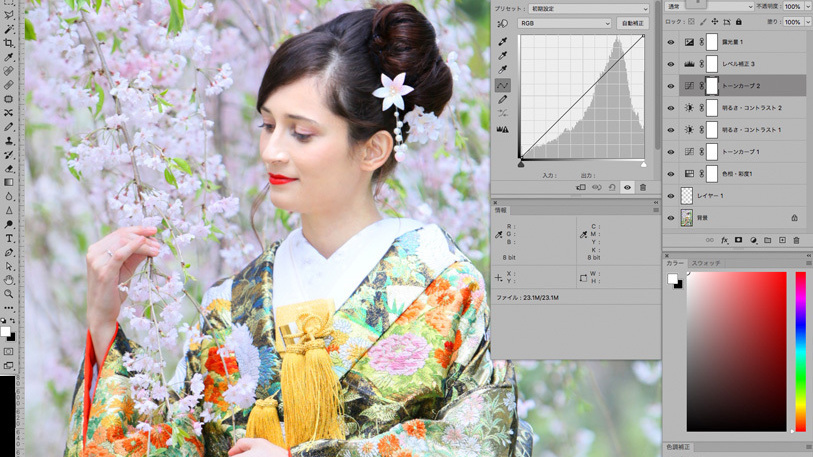The image size is (813, 457).
Task: Pick the Zoom tool
Action: pos(9,294)
